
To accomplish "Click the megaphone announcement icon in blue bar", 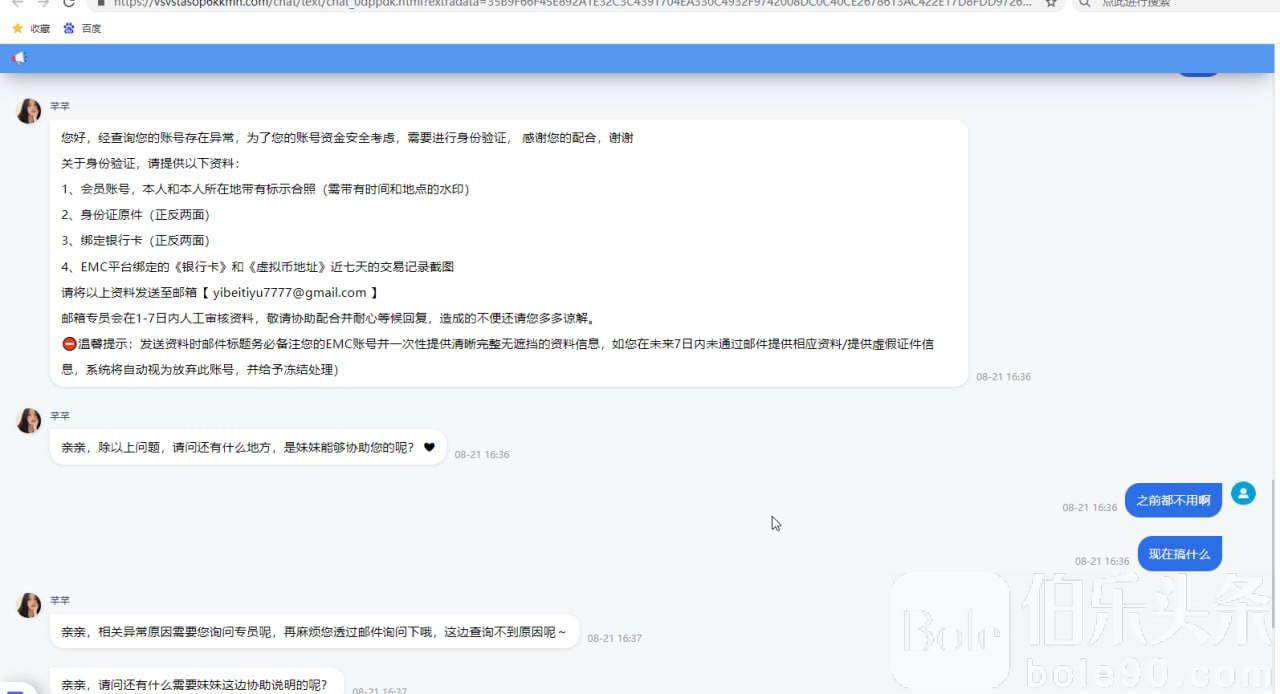I will 19,58.
